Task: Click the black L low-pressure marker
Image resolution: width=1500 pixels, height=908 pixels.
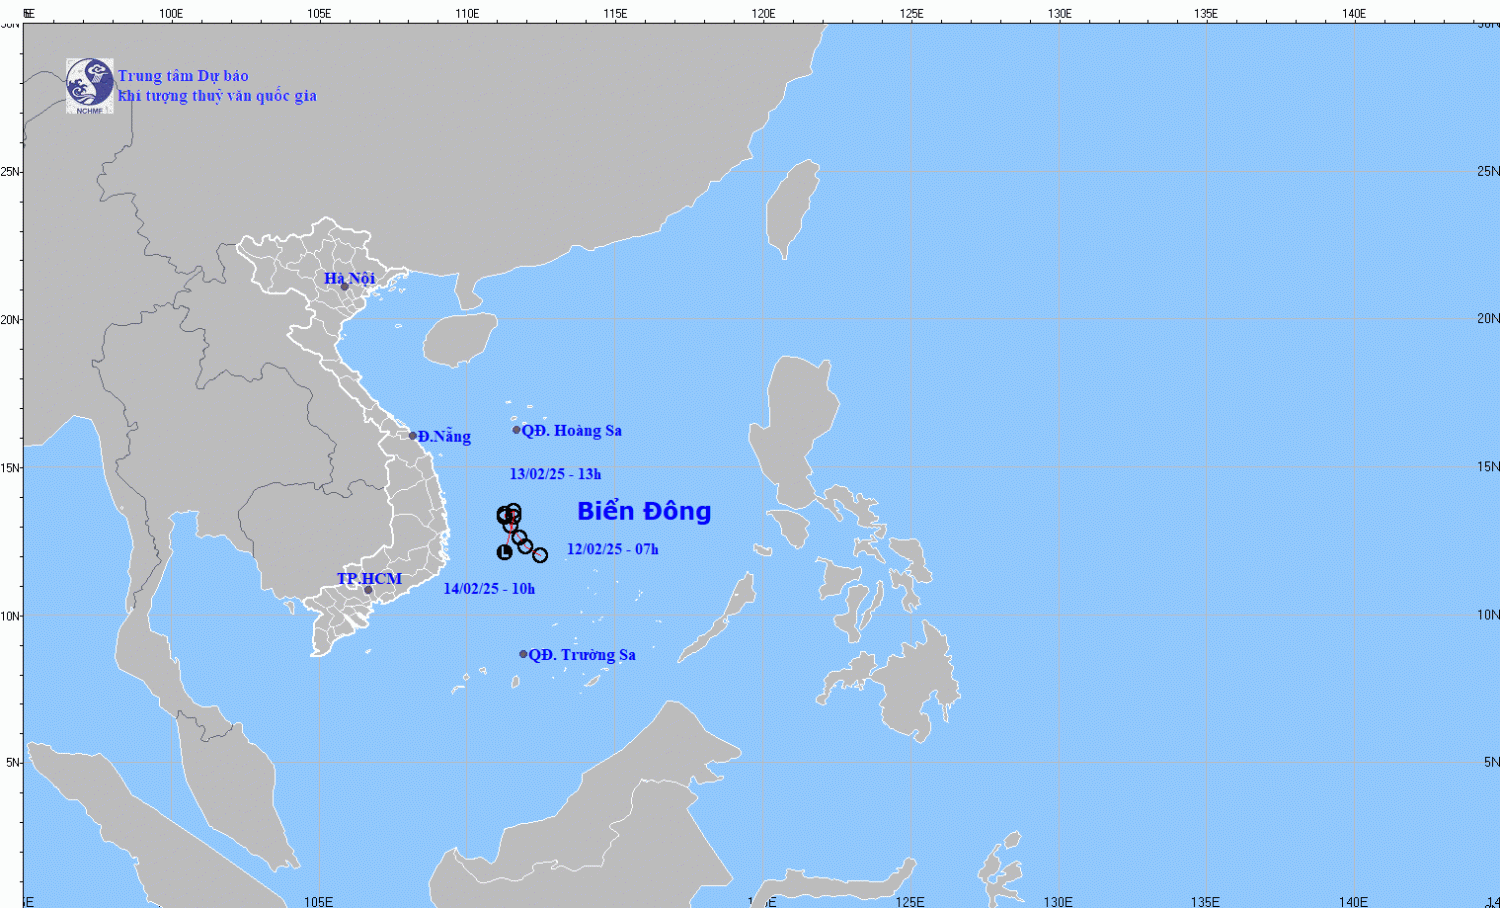Action: [x=505, y=551]
